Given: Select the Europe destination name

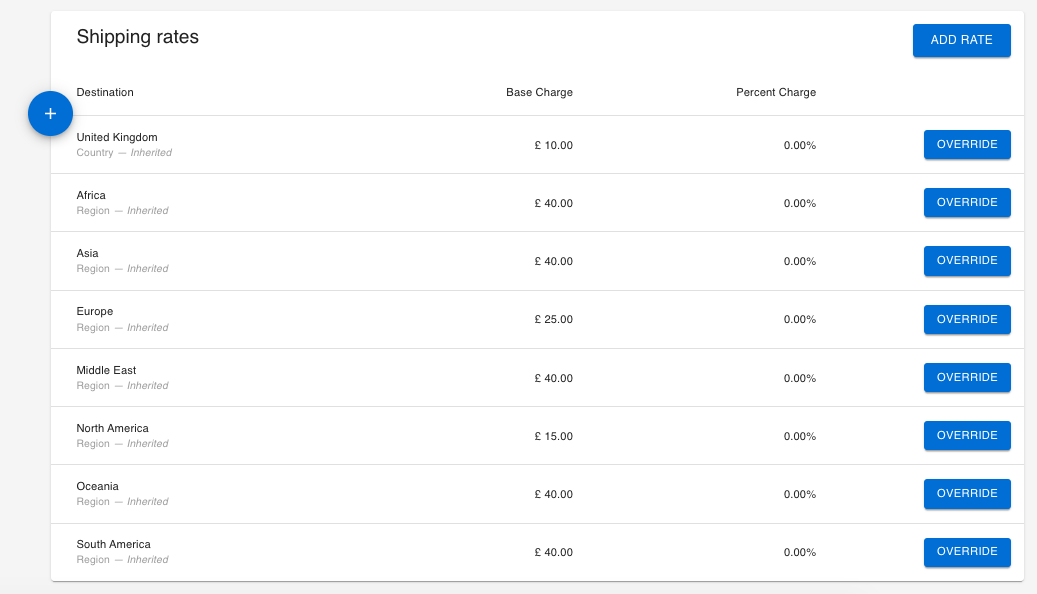Looking at the screenshot, I should pyautogui.click(x=95, y=312).
